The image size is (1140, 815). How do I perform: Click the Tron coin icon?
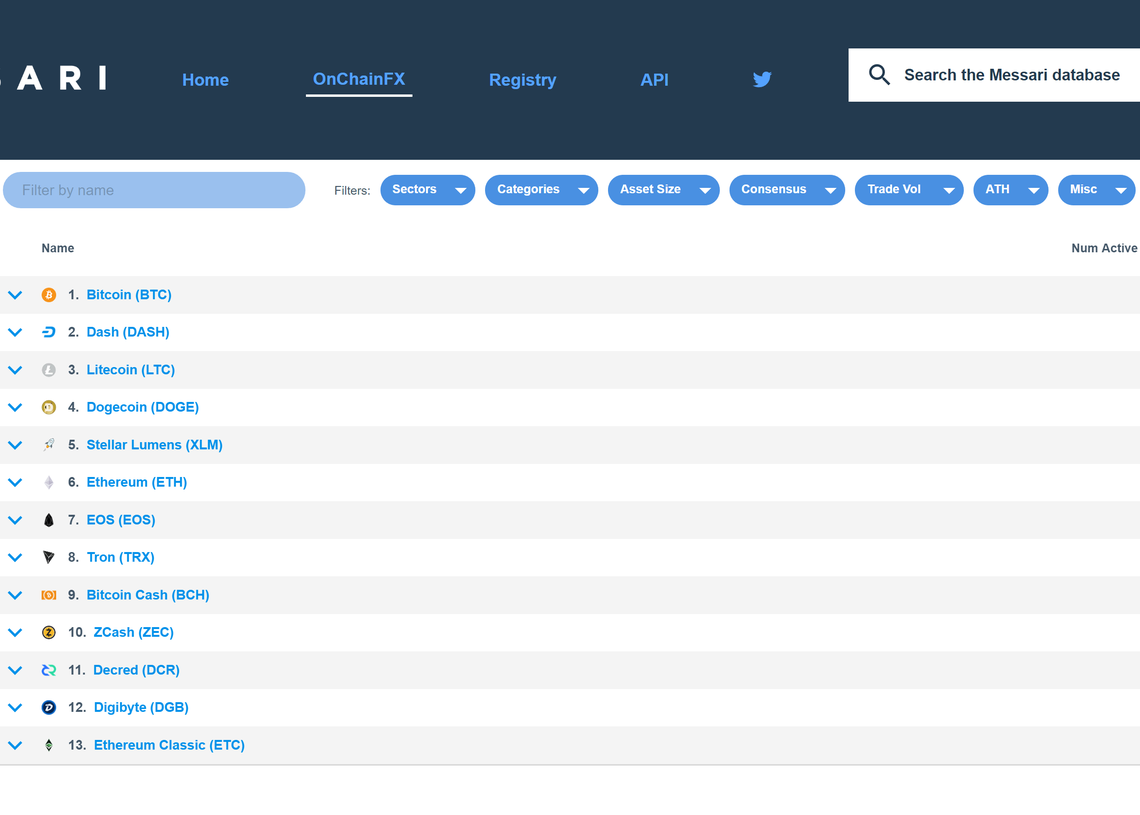(49, 558)
